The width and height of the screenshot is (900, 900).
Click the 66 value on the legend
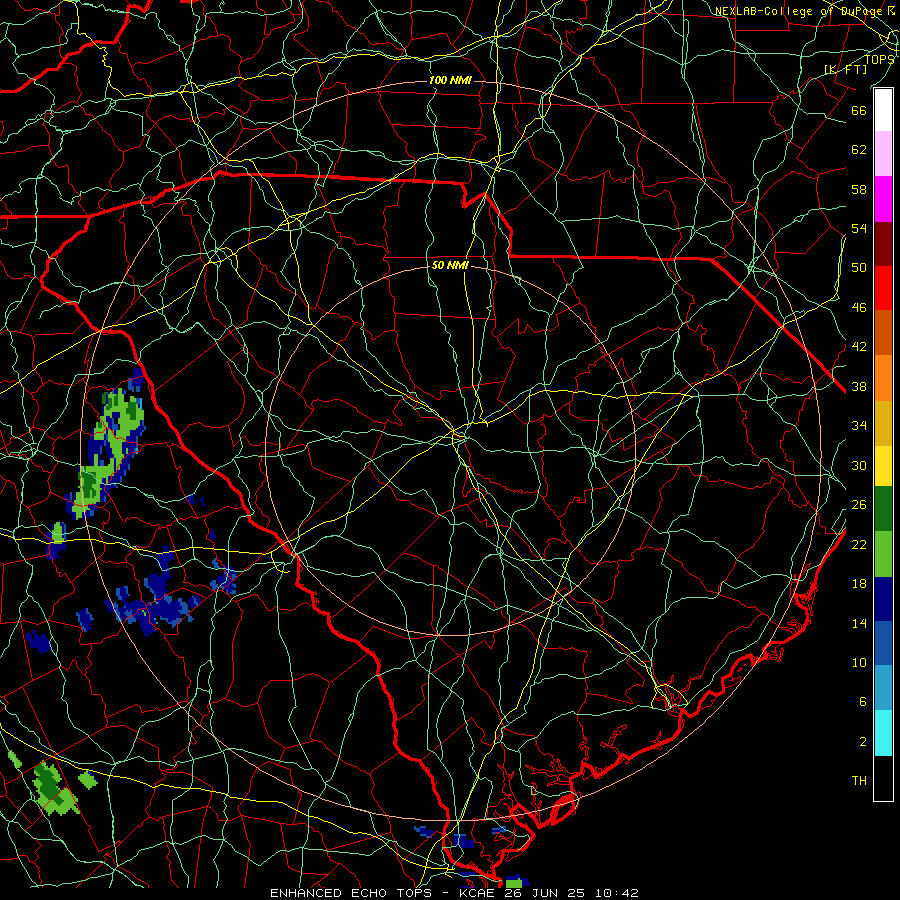coord(859,110)
